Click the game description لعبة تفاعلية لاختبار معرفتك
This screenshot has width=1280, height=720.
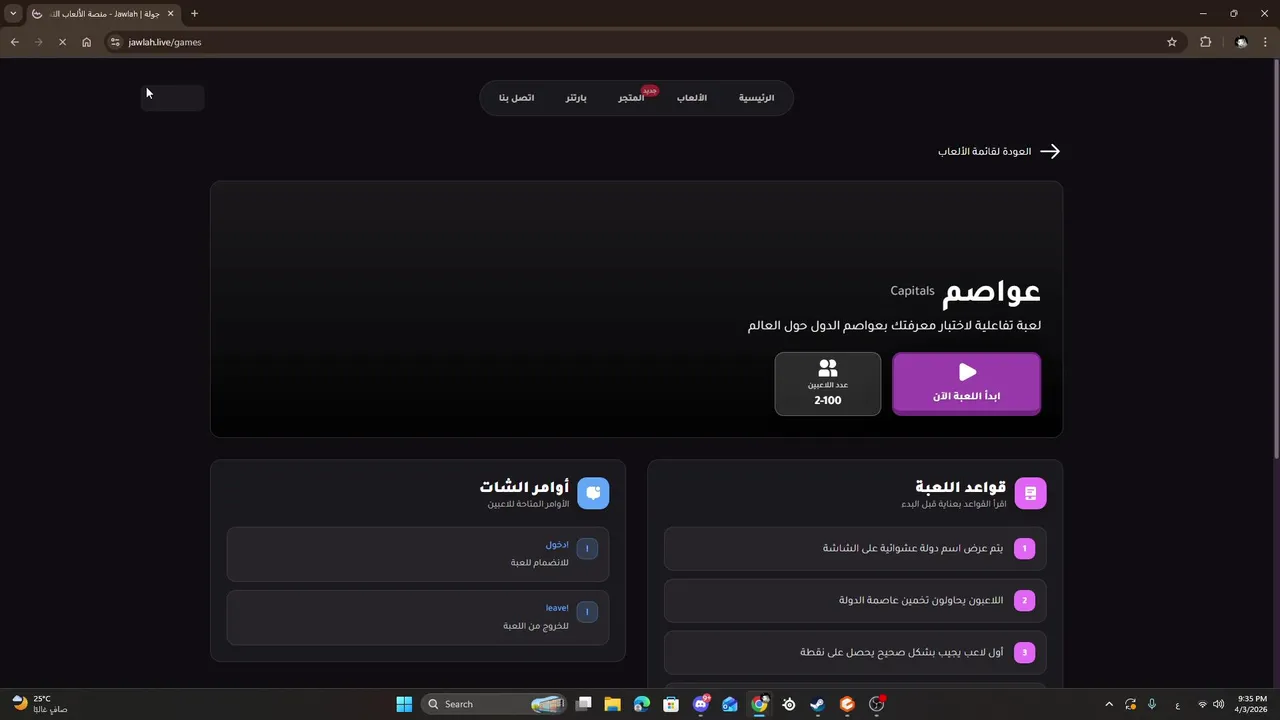pos(894,325)
